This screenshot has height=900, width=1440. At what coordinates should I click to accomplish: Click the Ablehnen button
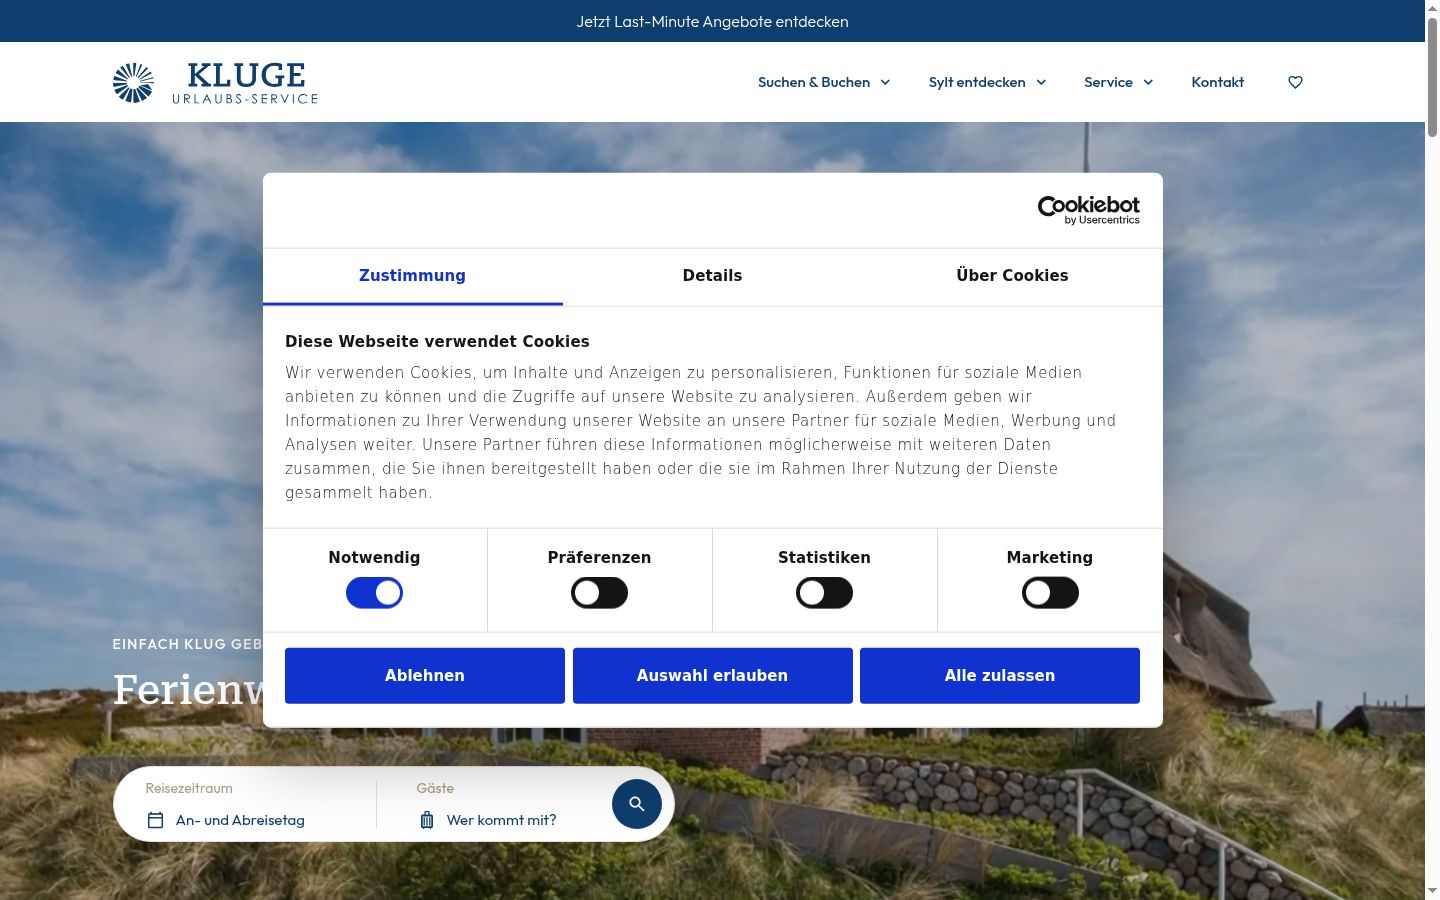[425, 676]
